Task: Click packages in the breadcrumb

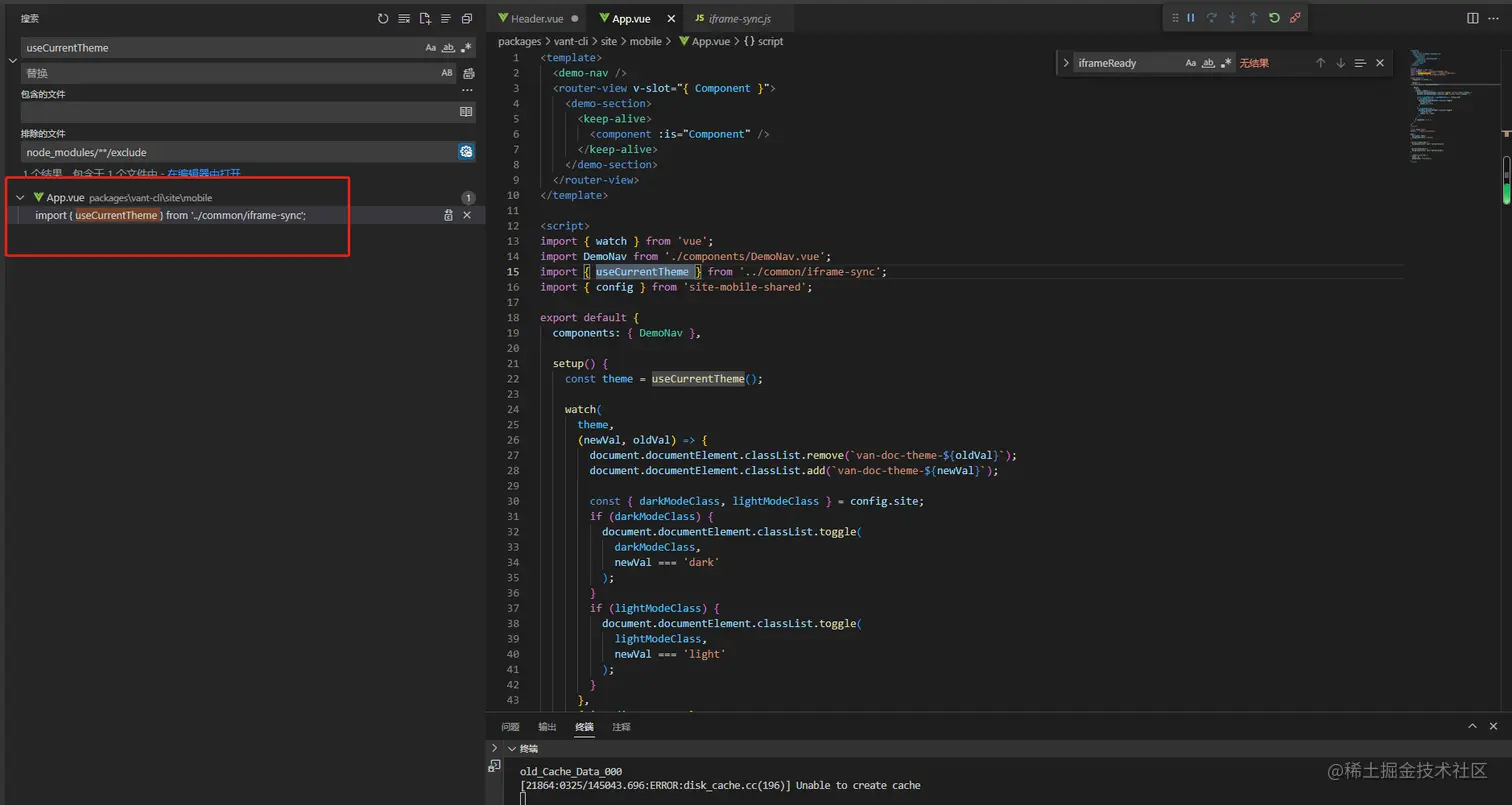Action: (519, 41)
